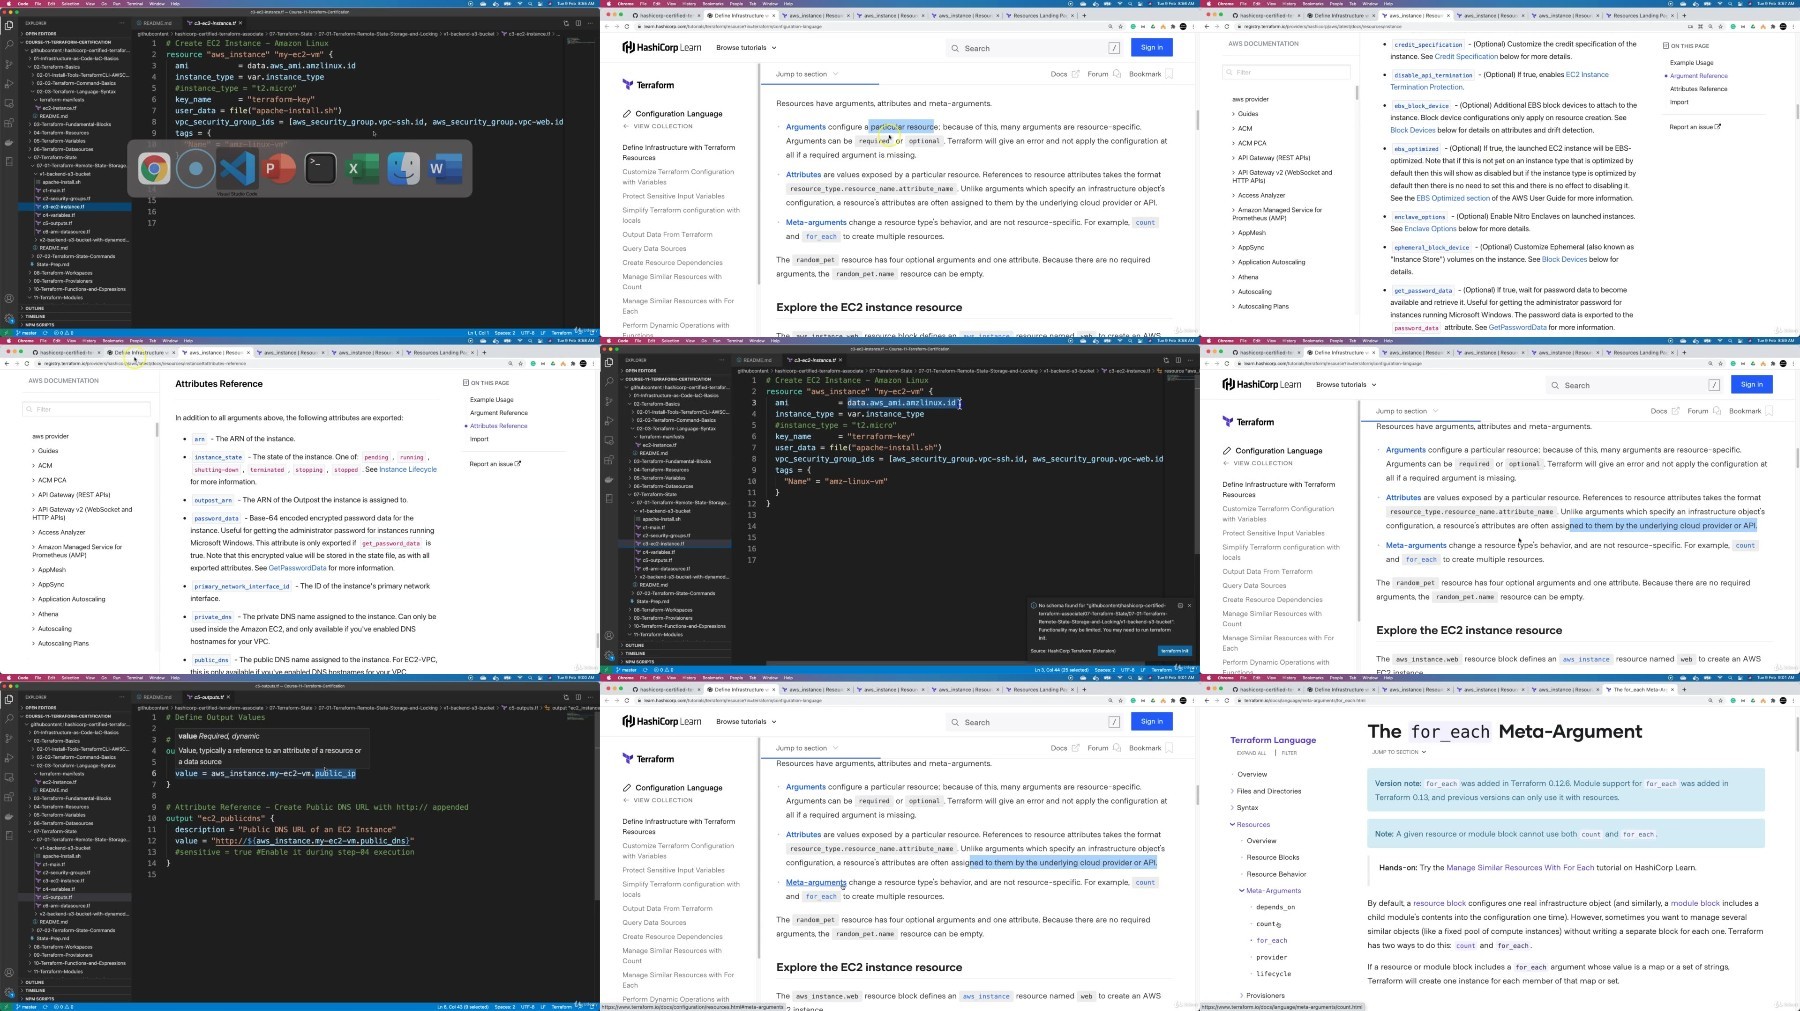
Task: Go back in the top-middle Chrome window
Action: click(x=607, y=27)
